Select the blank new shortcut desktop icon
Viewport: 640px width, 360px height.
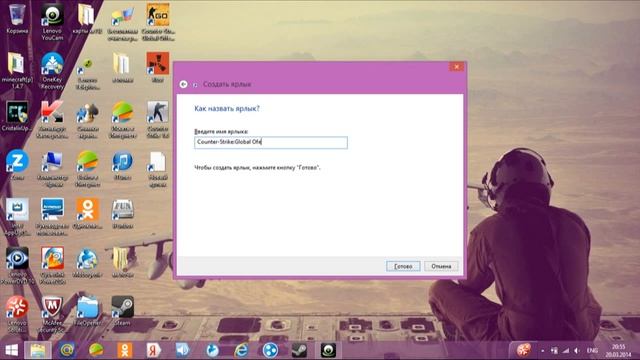pyautogui.click(x=158, y=168)
